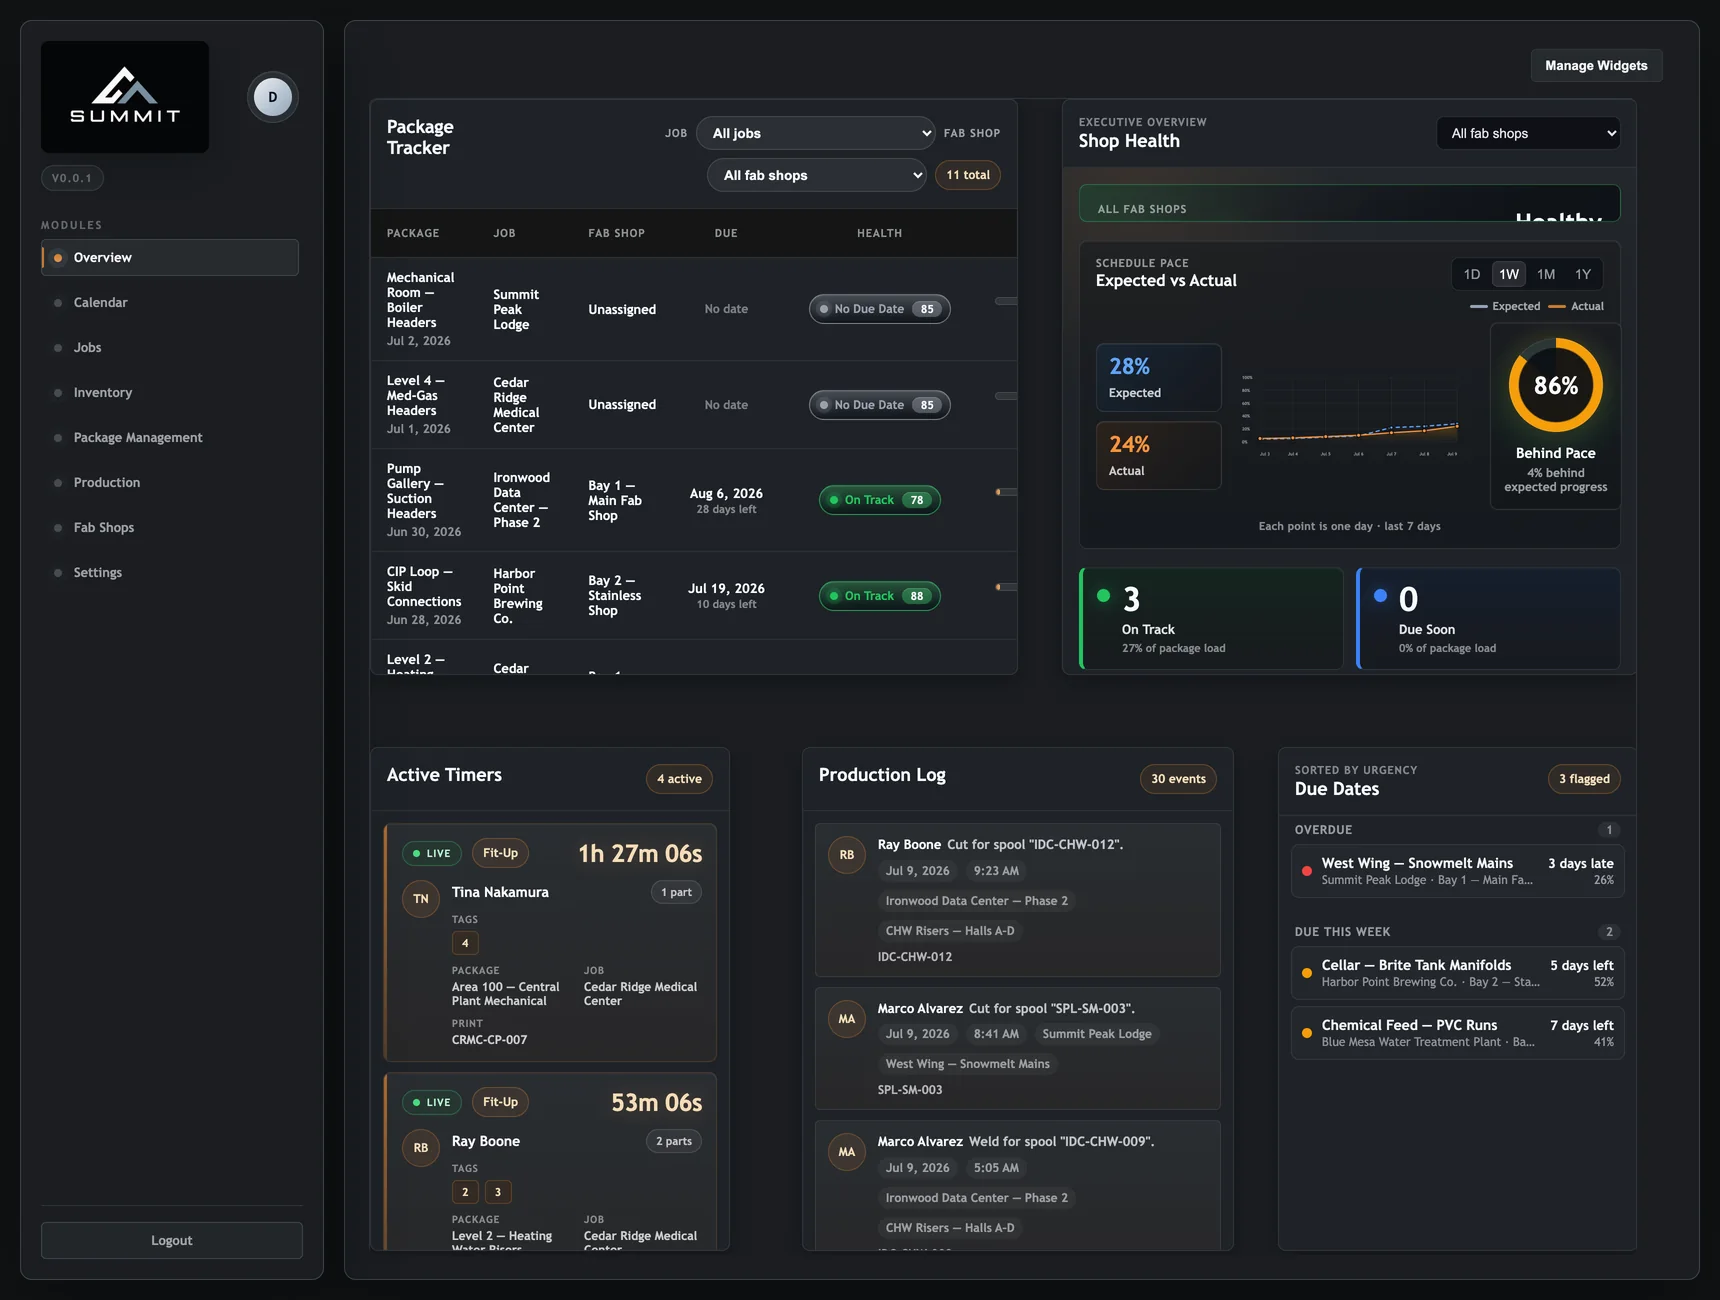Open West Wing — Snowmelt Mains due item

click(x=1456, y=871)
